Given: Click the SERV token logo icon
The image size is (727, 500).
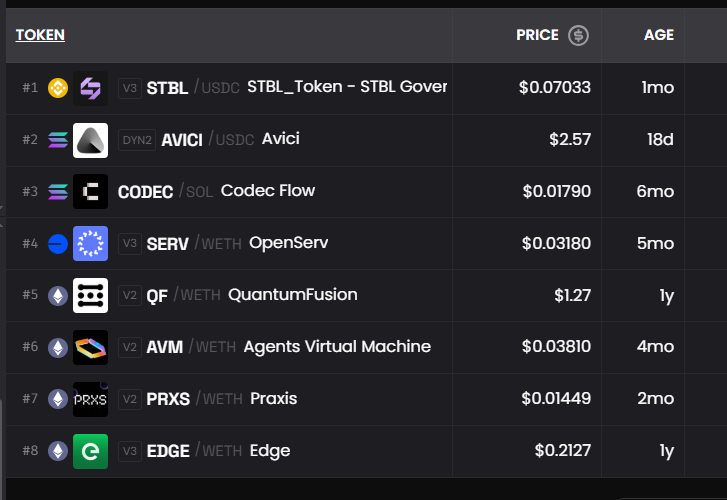Looking at the screenshot, I should click(x=90, y=243).
